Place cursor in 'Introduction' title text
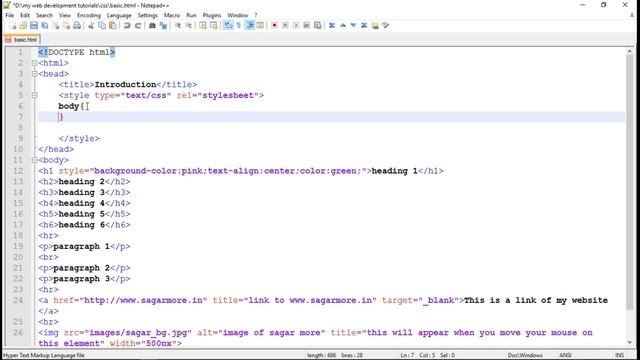 pos(125,84)
